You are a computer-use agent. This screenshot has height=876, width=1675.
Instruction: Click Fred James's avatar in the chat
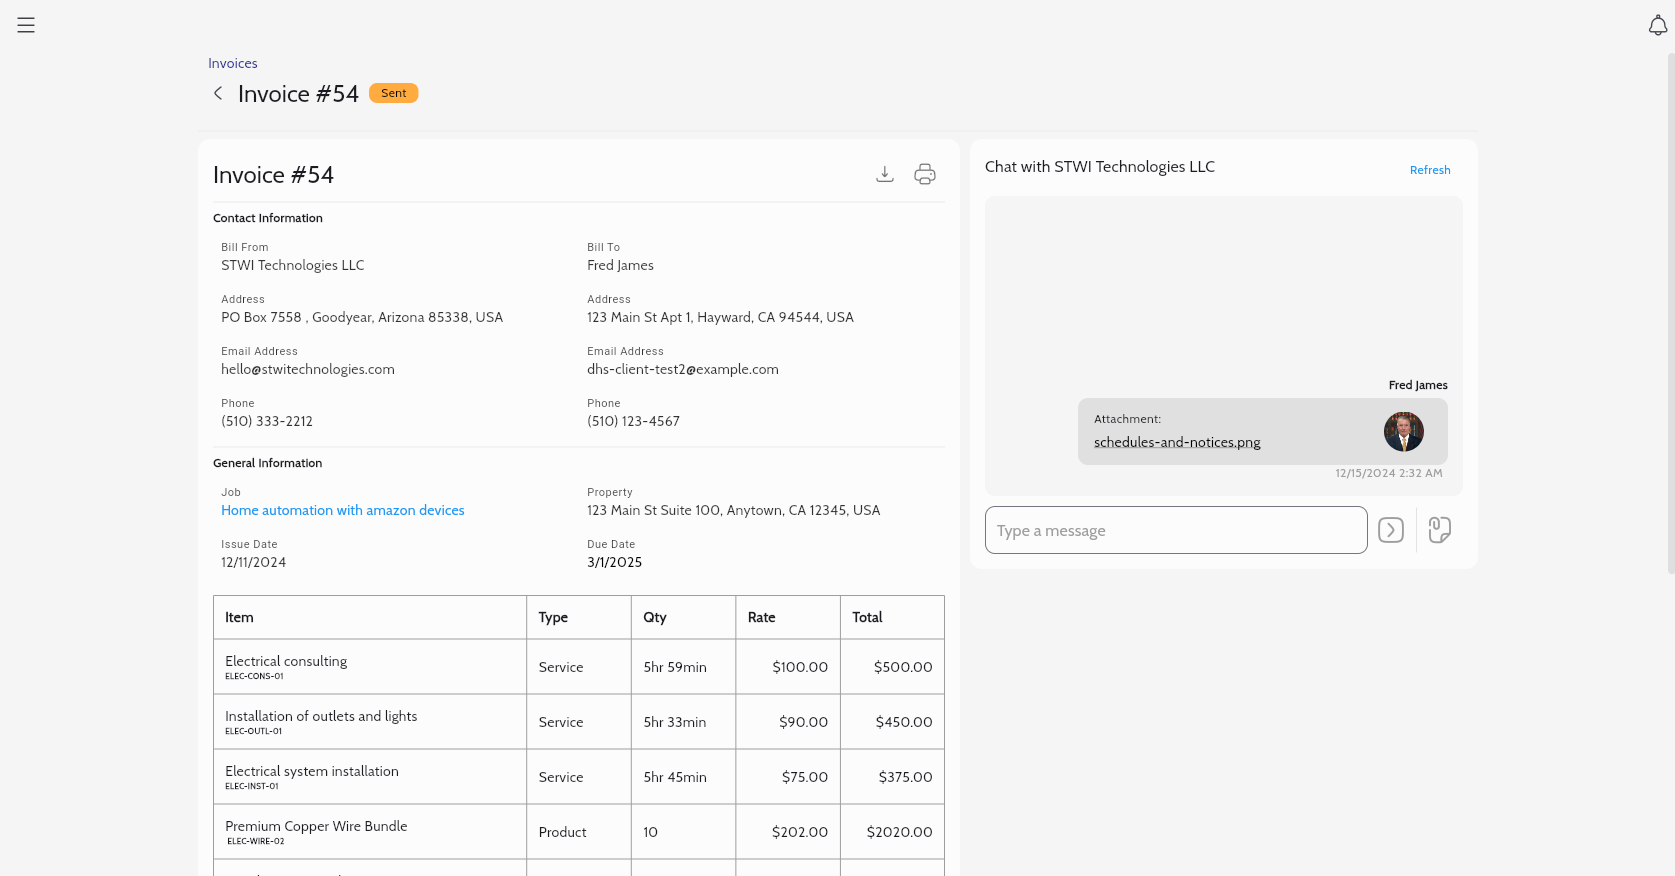coord(1403,431)
